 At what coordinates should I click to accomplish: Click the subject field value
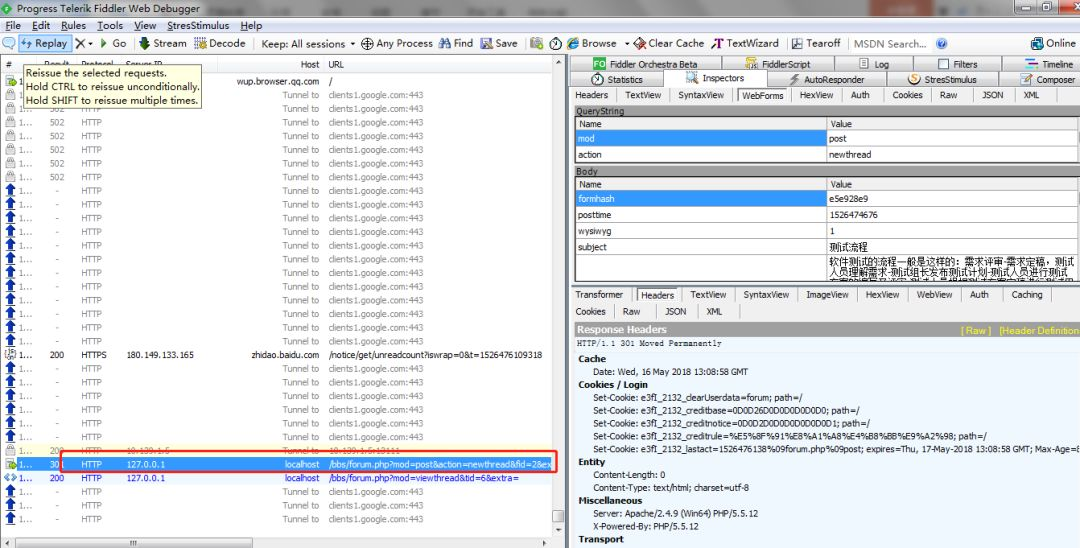848,246
